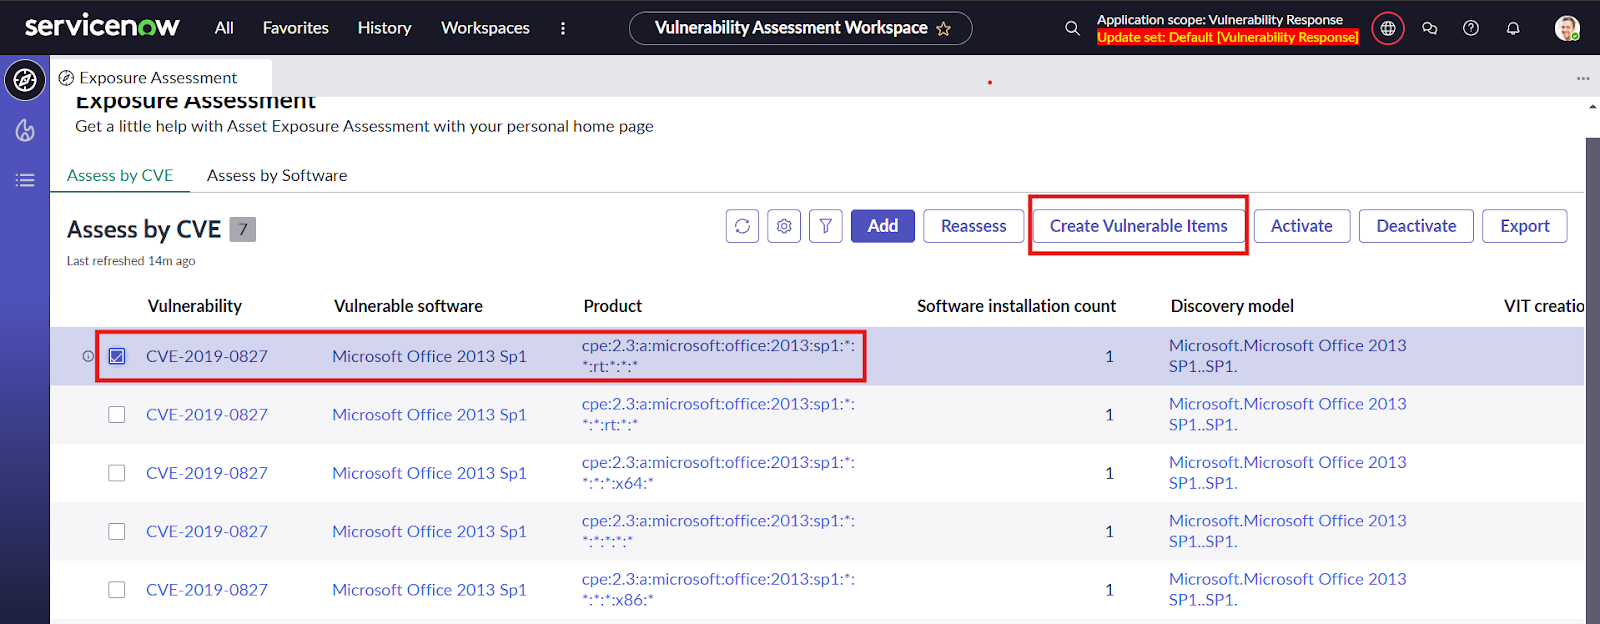The image size is (1600, 624).
Task: Click the Deactivate button
Action: point(1416,226)
